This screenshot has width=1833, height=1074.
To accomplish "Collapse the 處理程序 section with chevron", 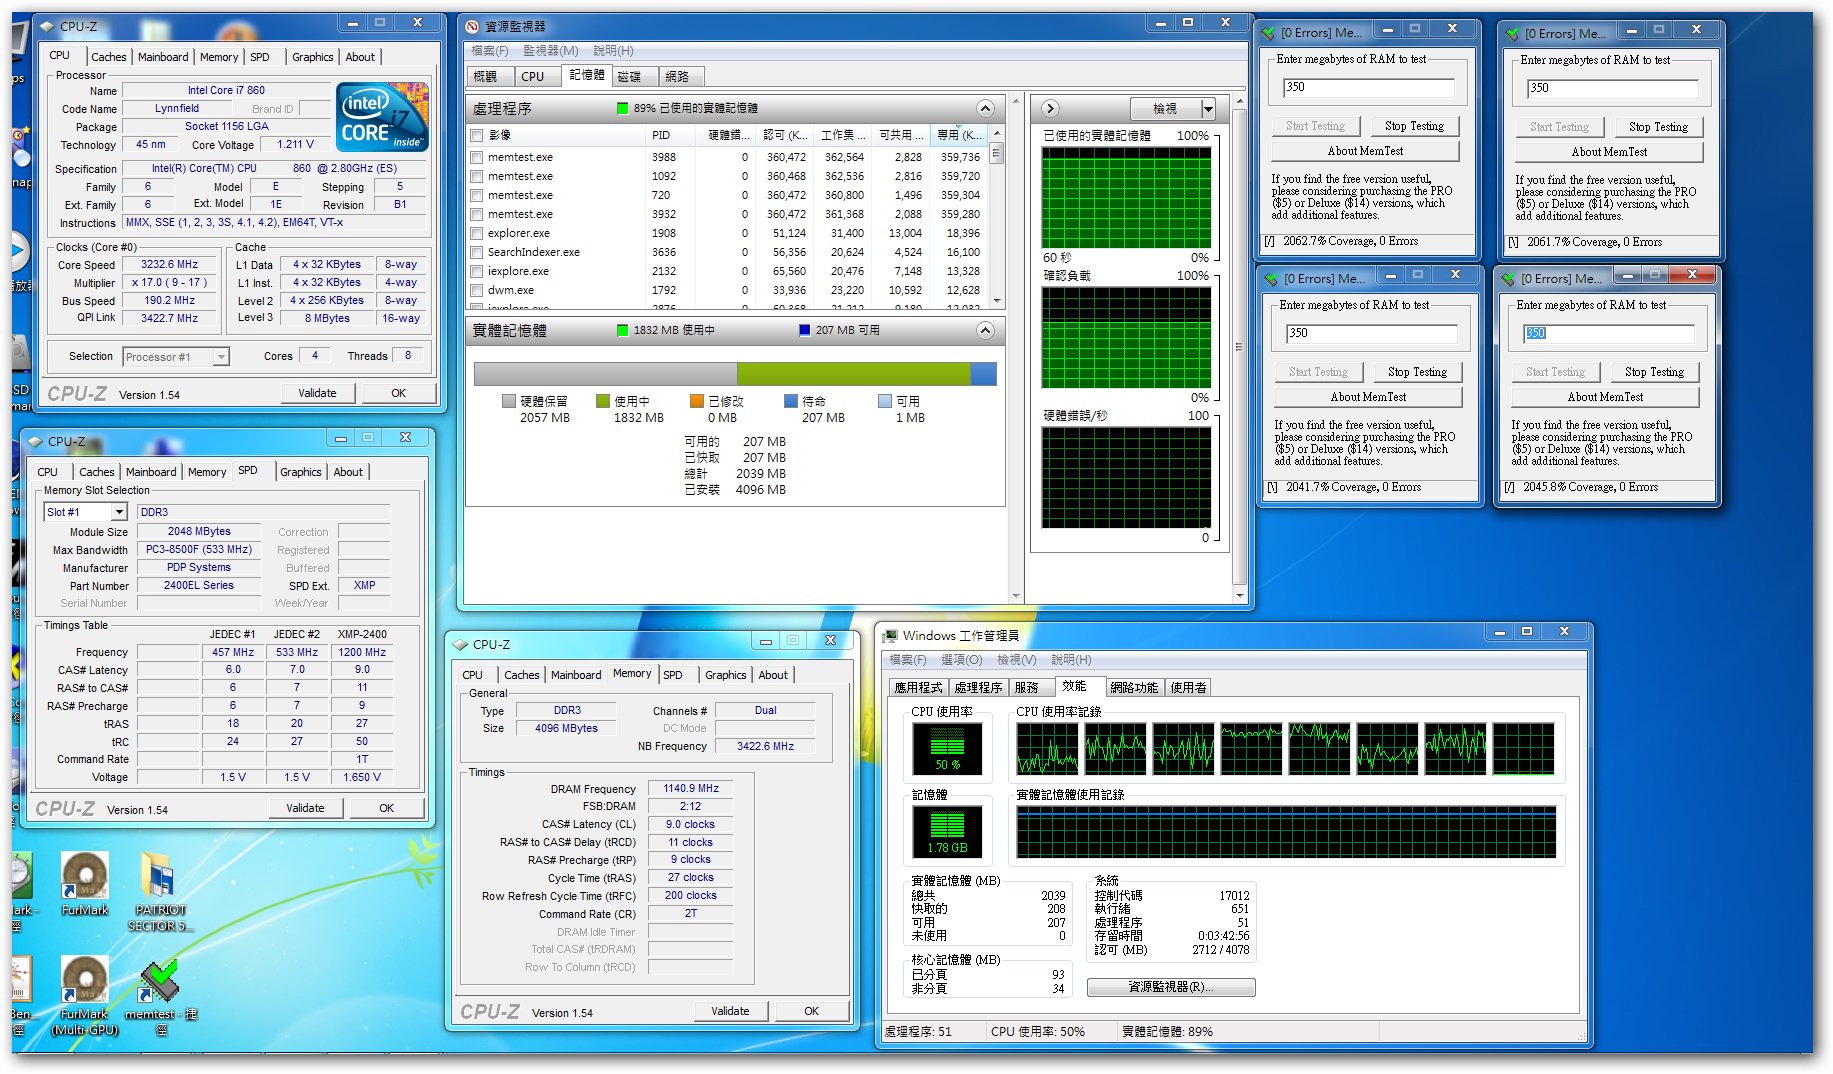I will 985,108.
